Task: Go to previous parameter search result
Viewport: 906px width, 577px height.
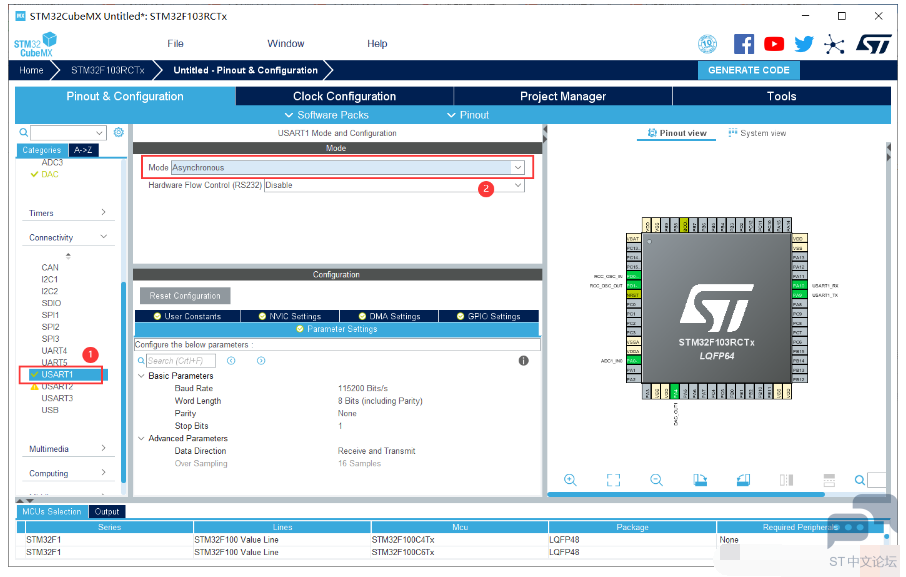Action: point(231,361)
